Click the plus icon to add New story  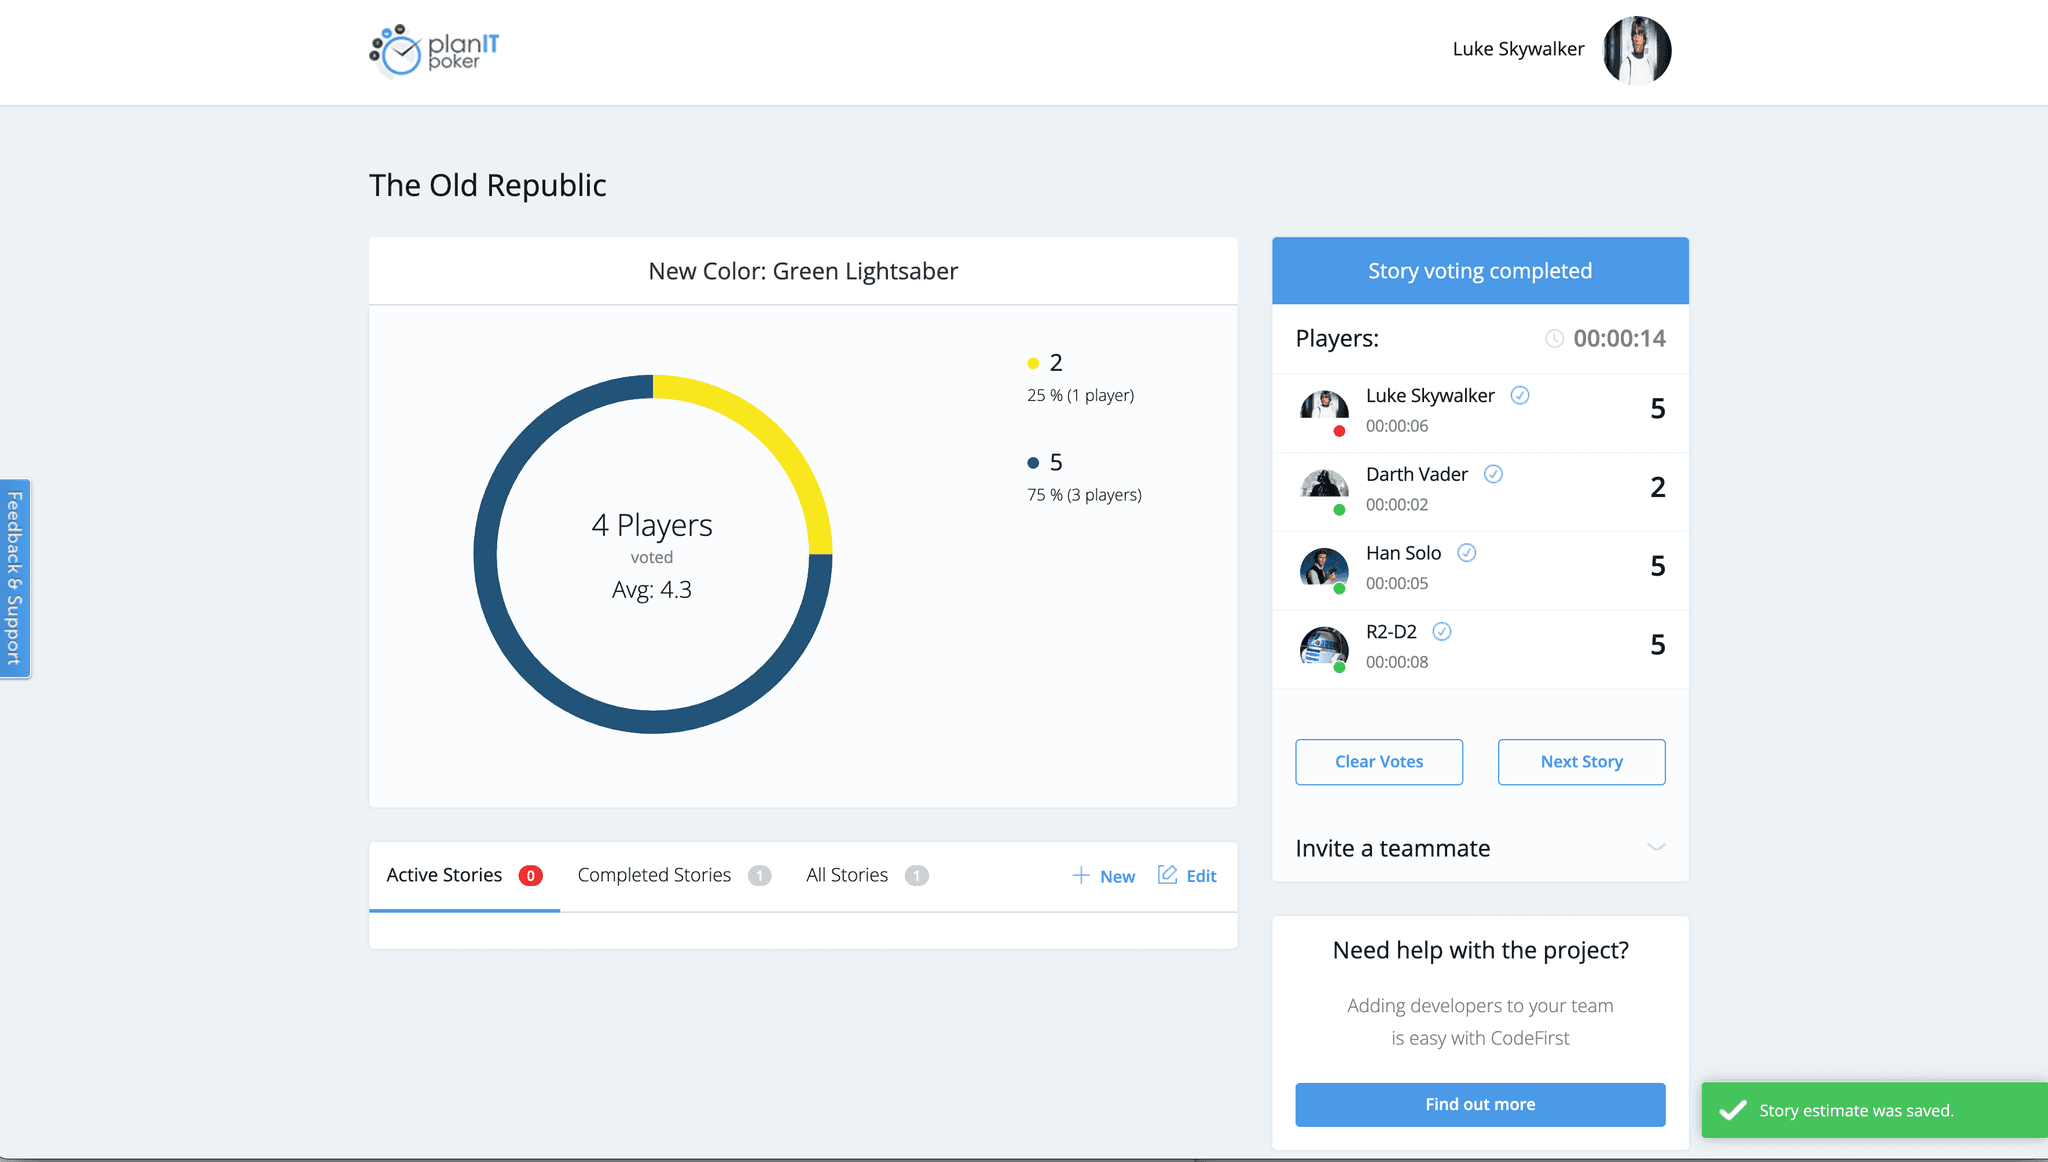1081,875
